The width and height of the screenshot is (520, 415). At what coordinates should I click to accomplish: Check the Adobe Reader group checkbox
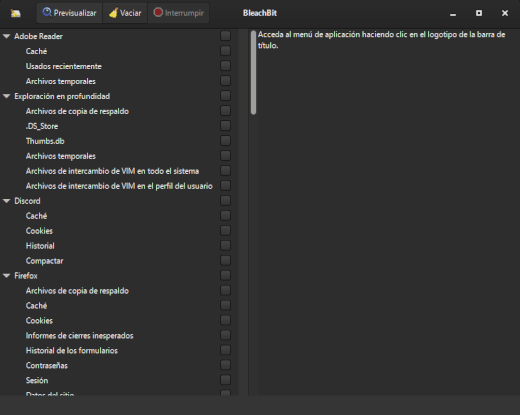pyautogui.click(x=225, y=36)
